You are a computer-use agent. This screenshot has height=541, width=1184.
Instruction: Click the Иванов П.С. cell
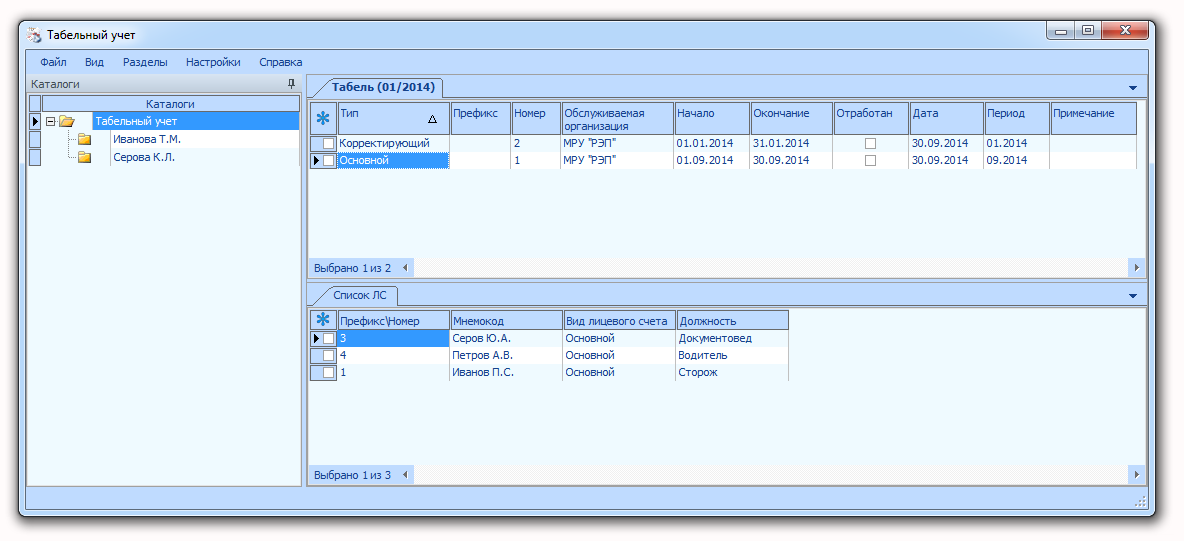tap(506, 373)
